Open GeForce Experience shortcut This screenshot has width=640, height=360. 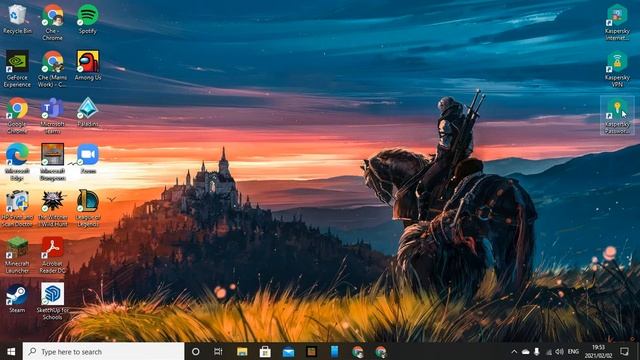point(17,69)
